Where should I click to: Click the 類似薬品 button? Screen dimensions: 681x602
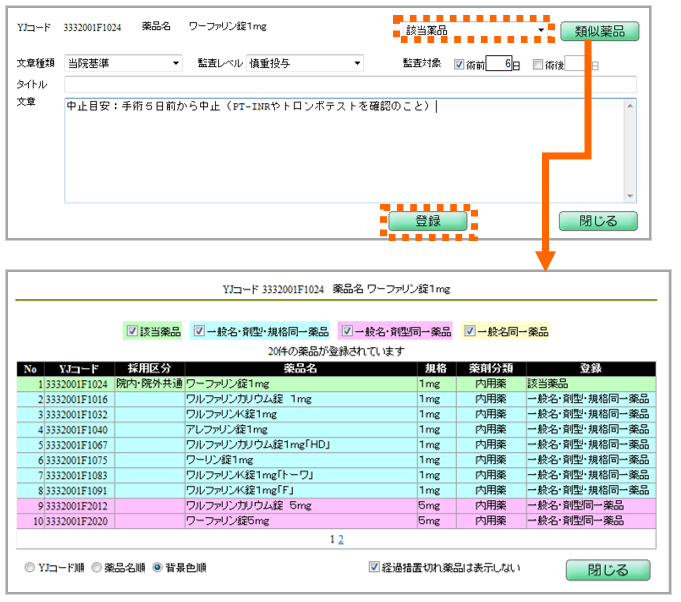(x=599, y=30)
